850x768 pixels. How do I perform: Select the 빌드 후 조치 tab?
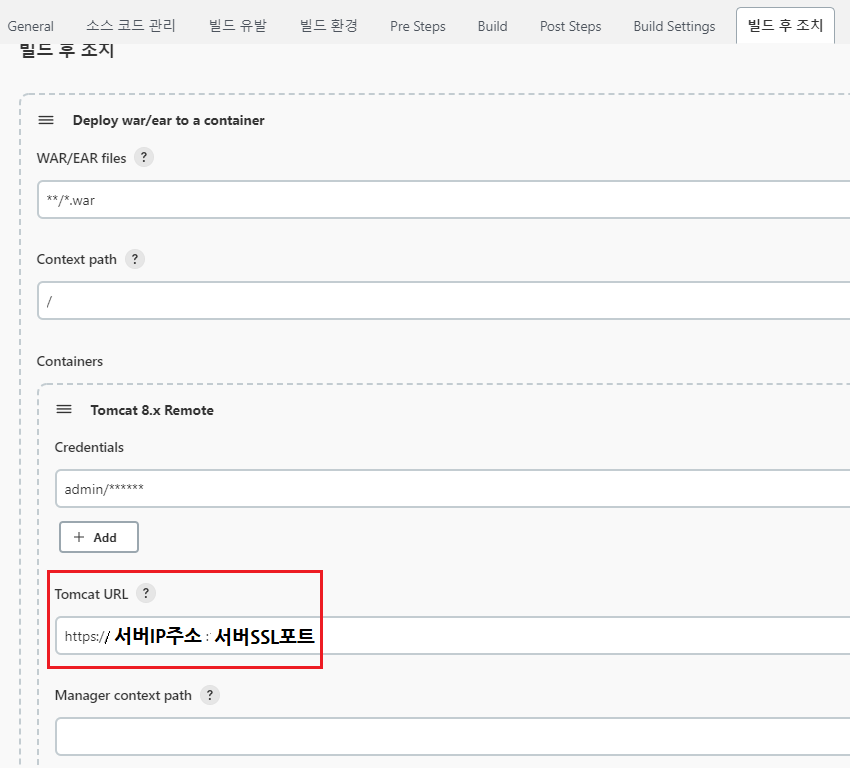click(785, 25)
